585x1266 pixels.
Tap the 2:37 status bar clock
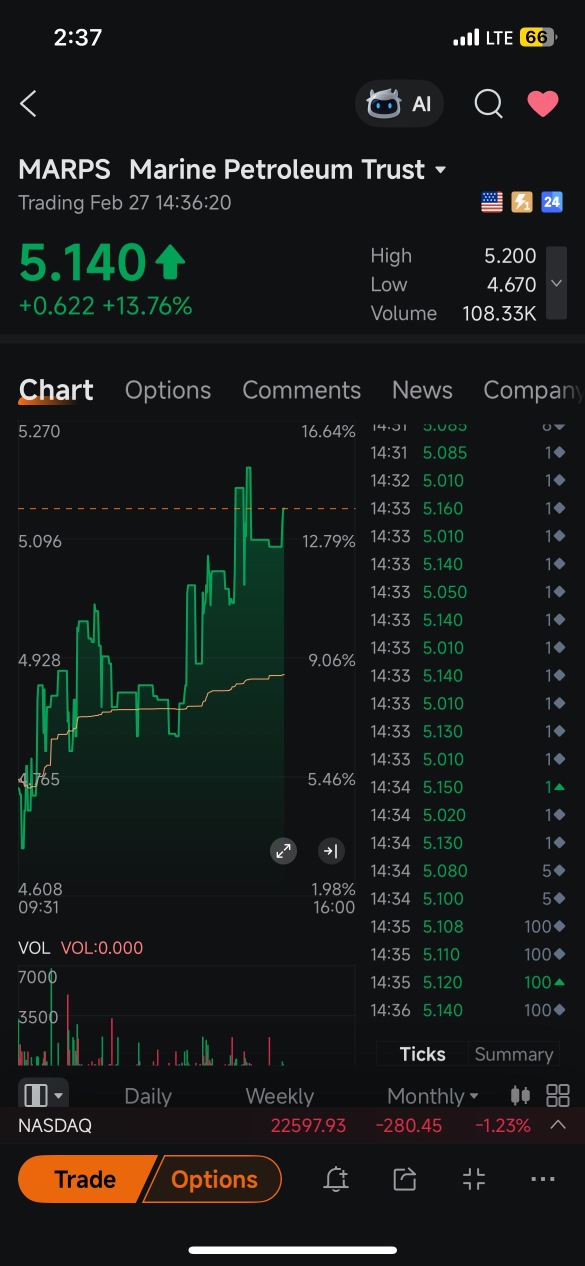tap(78, 38)
